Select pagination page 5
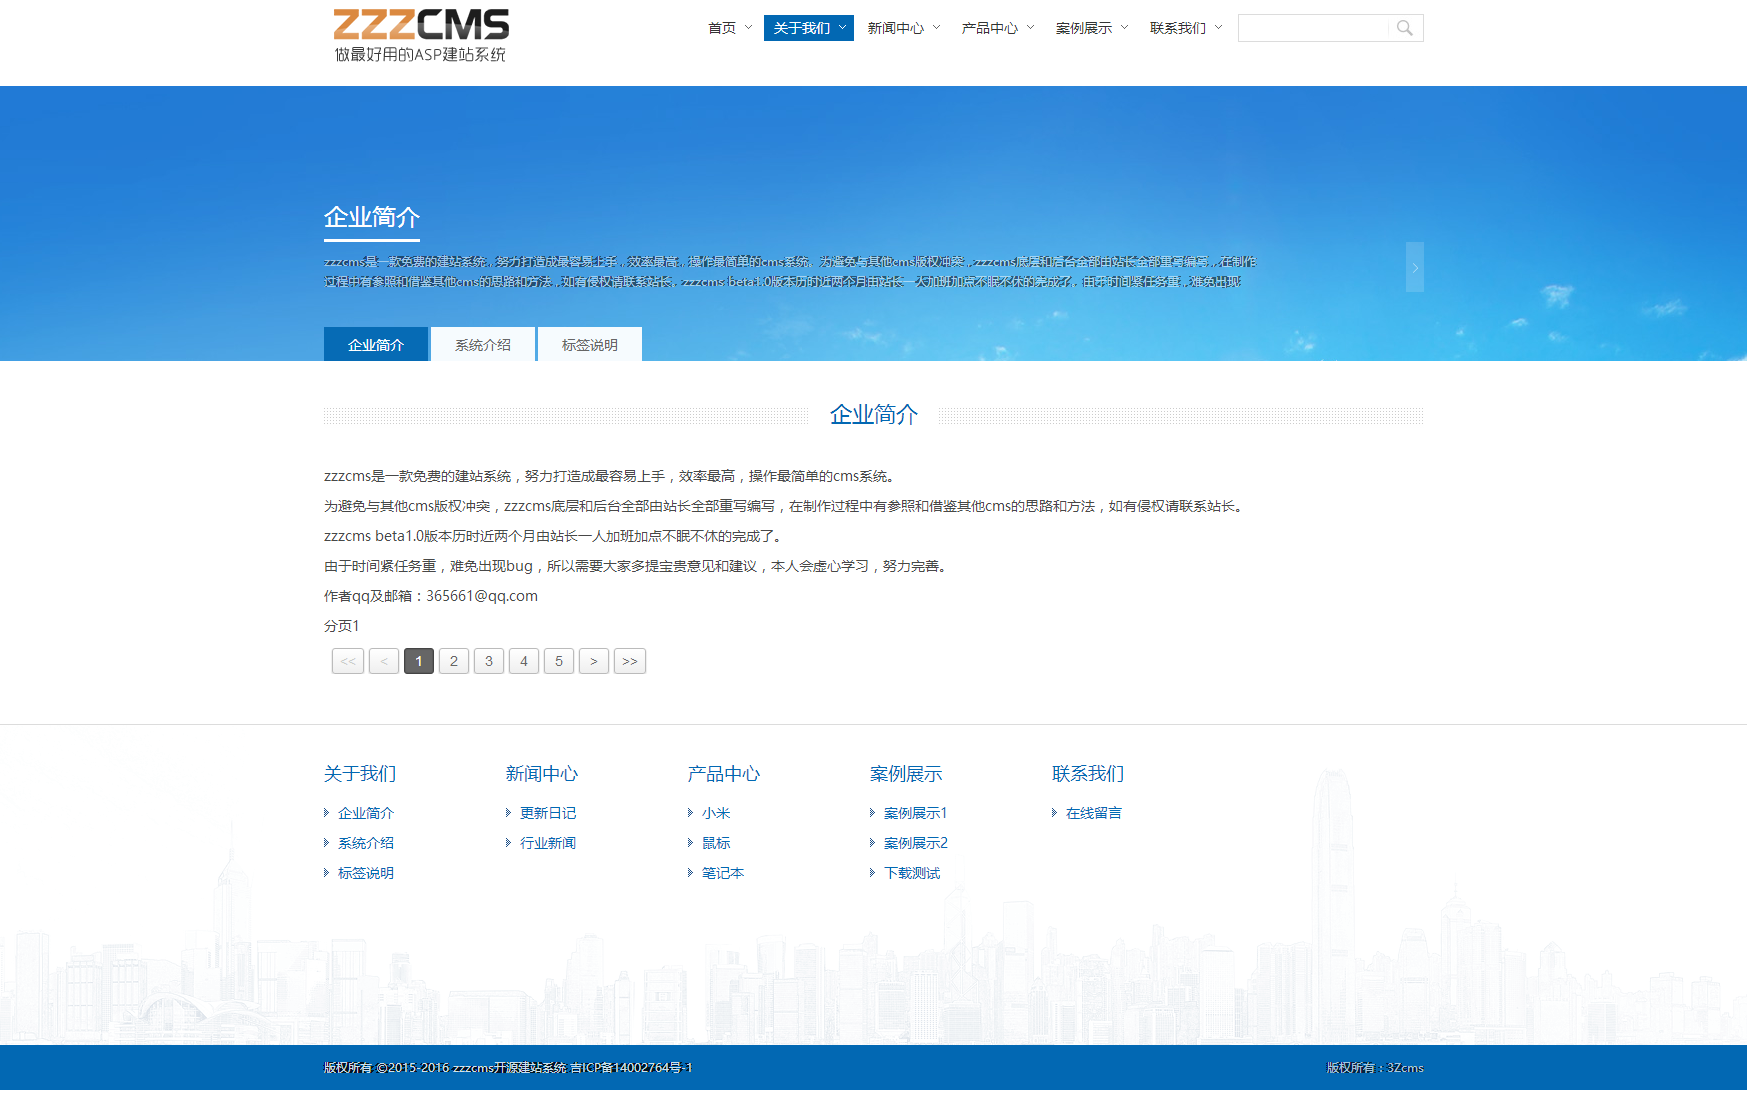 (559, 661)
